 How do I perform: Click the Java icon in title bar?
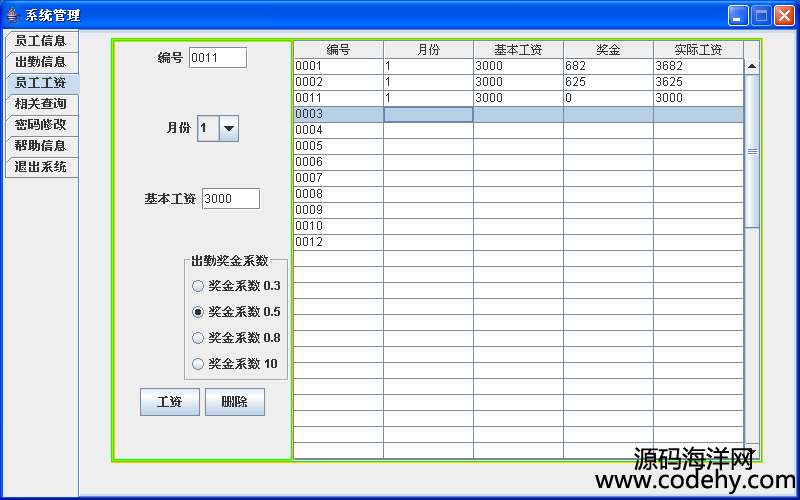tap(13, 15)
